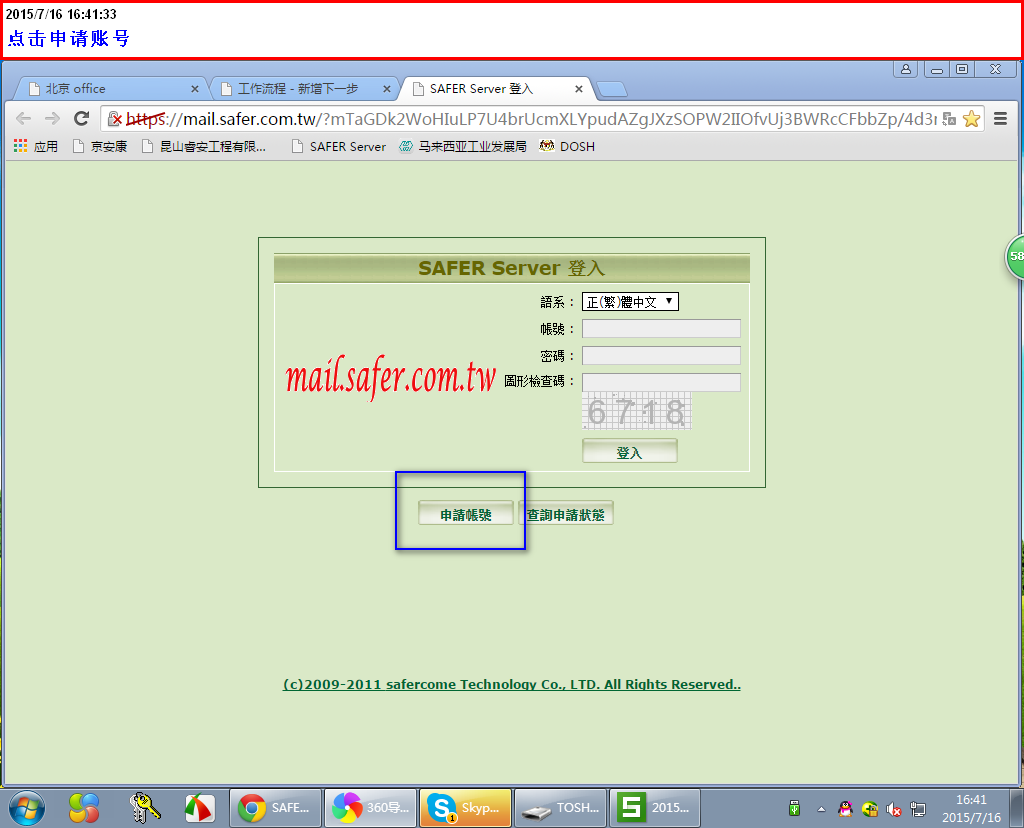1024x828 pixels.
Task: Open Skype from the taskbar
Action: tap(465, 807)
